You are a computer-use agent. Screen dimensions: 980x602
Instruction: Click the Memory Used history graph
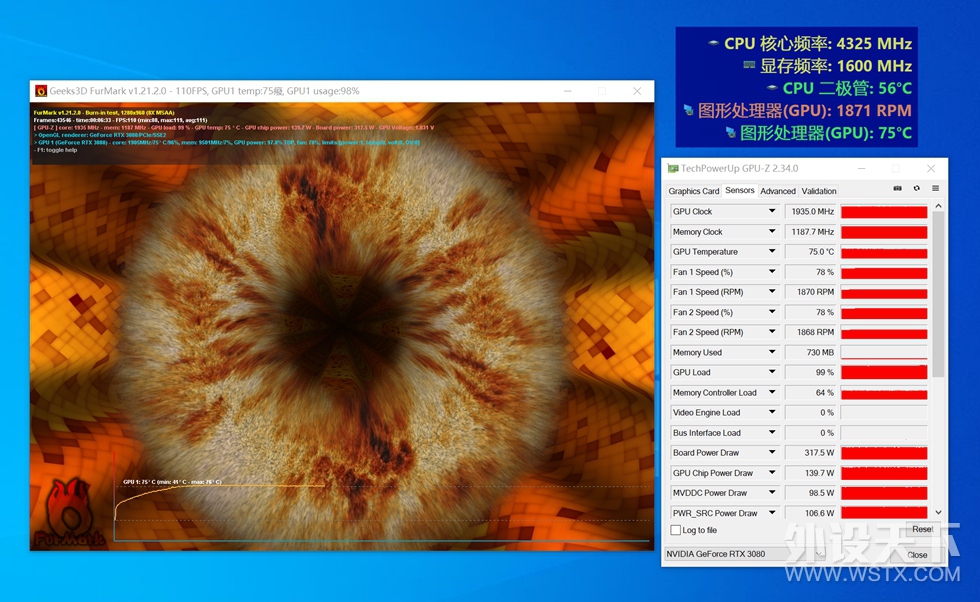click(884, 352)
